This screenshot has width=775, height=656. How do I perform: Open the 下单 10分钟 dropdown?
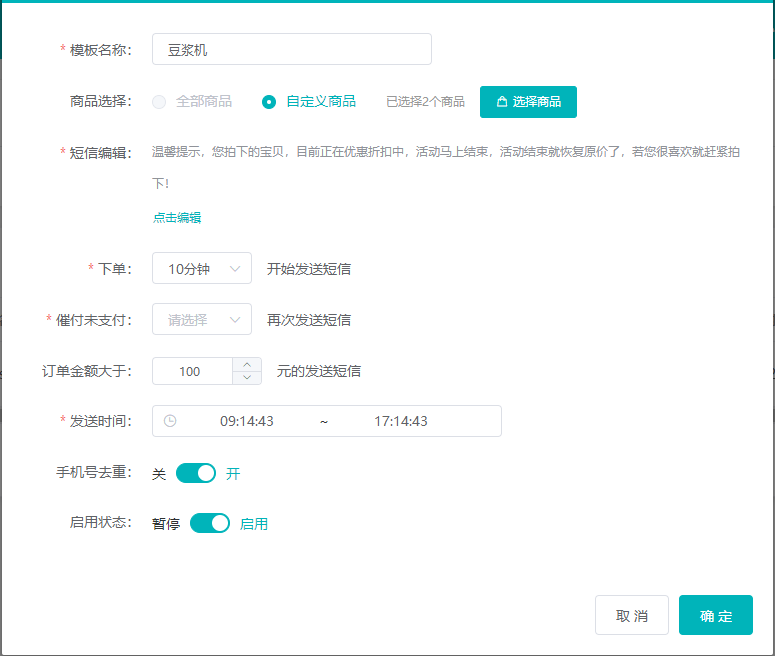coord(202,268)
